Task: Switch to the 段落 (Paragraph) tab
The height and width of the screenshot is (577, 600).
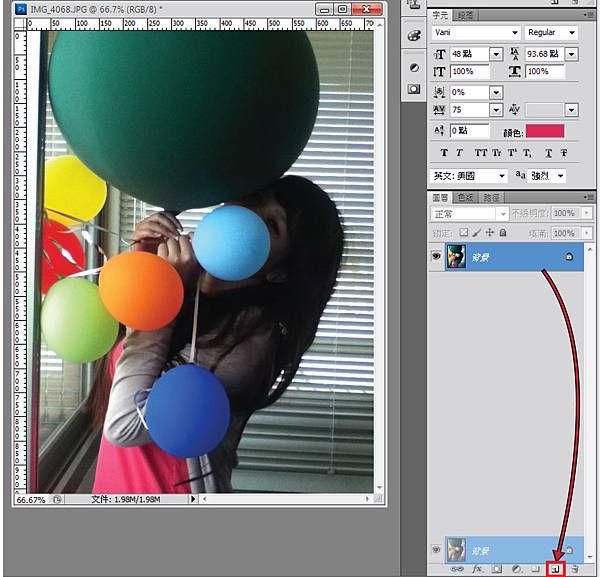Action: [466, 15]
